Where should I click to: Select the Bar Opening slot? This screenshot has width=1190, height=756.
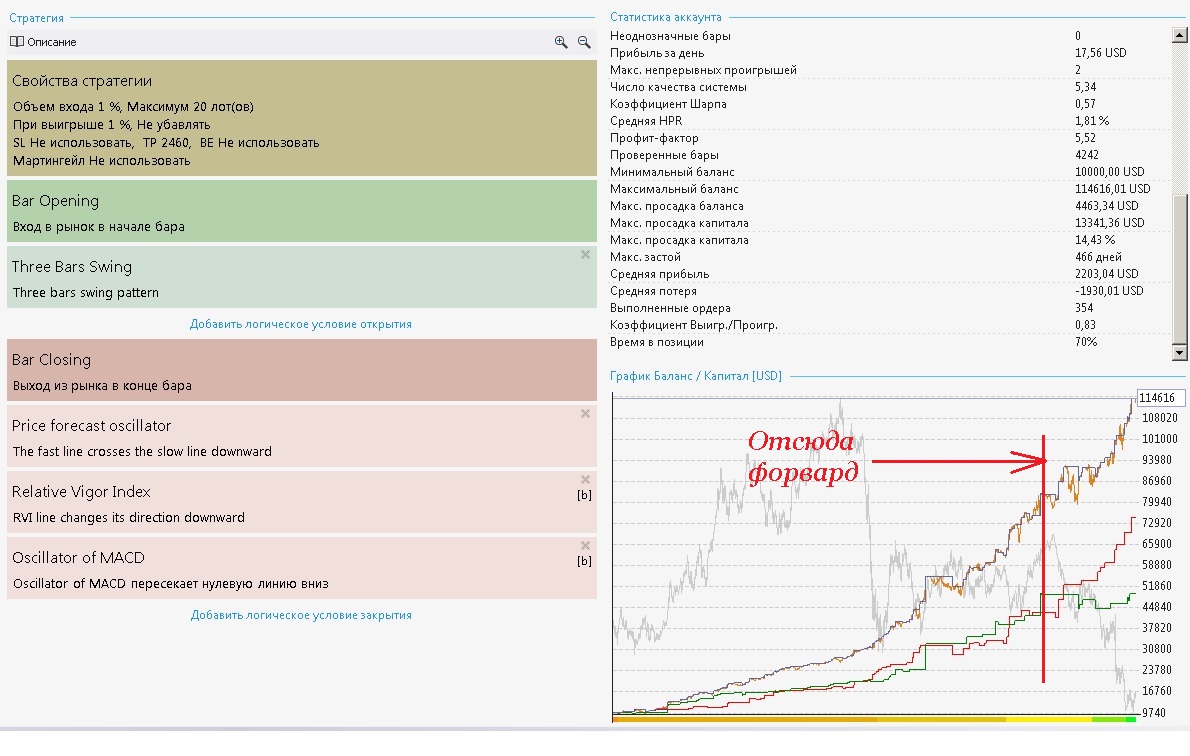[302, 211]
